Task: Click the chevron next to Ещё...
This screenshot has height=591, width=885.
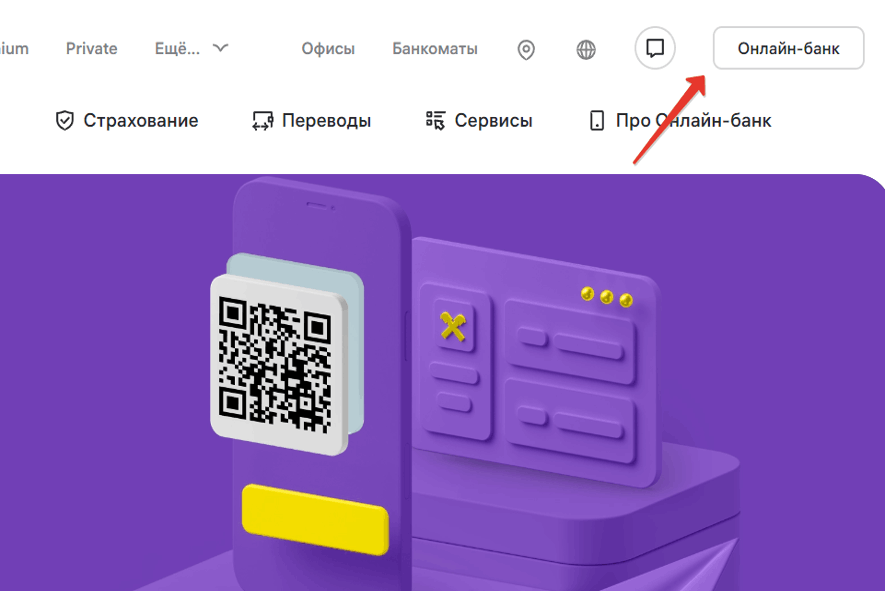Action: pyautogui.click(x=219, y=47)
